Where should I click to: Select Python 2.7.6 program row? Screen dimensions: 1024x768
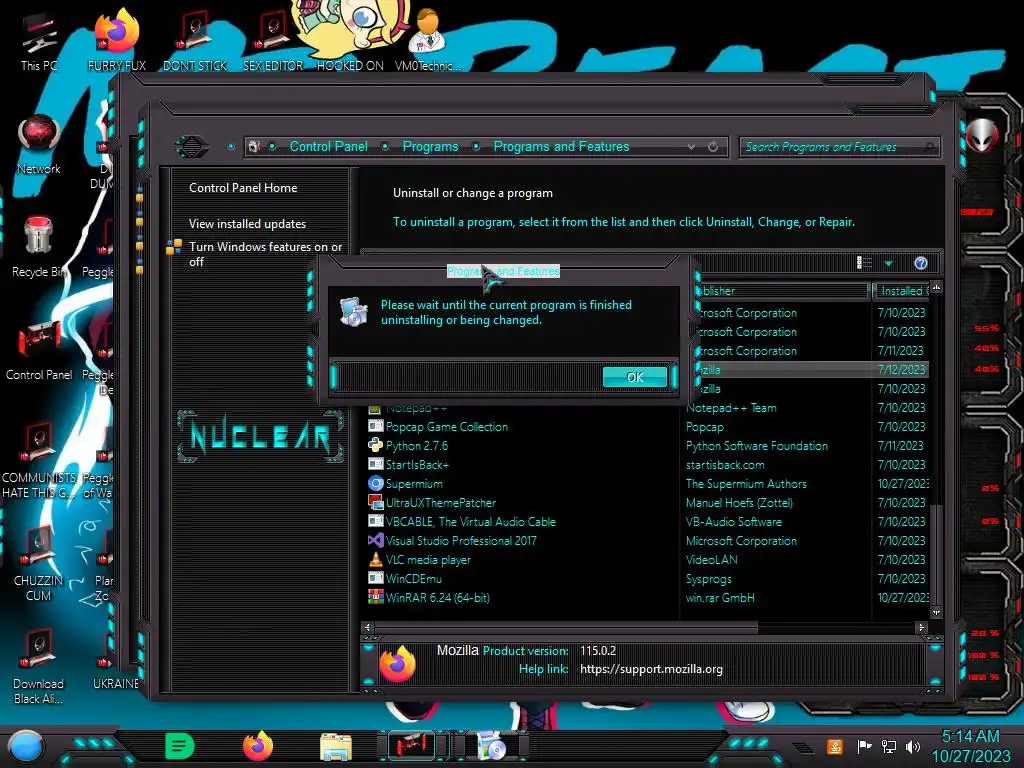tap(417, 445)
